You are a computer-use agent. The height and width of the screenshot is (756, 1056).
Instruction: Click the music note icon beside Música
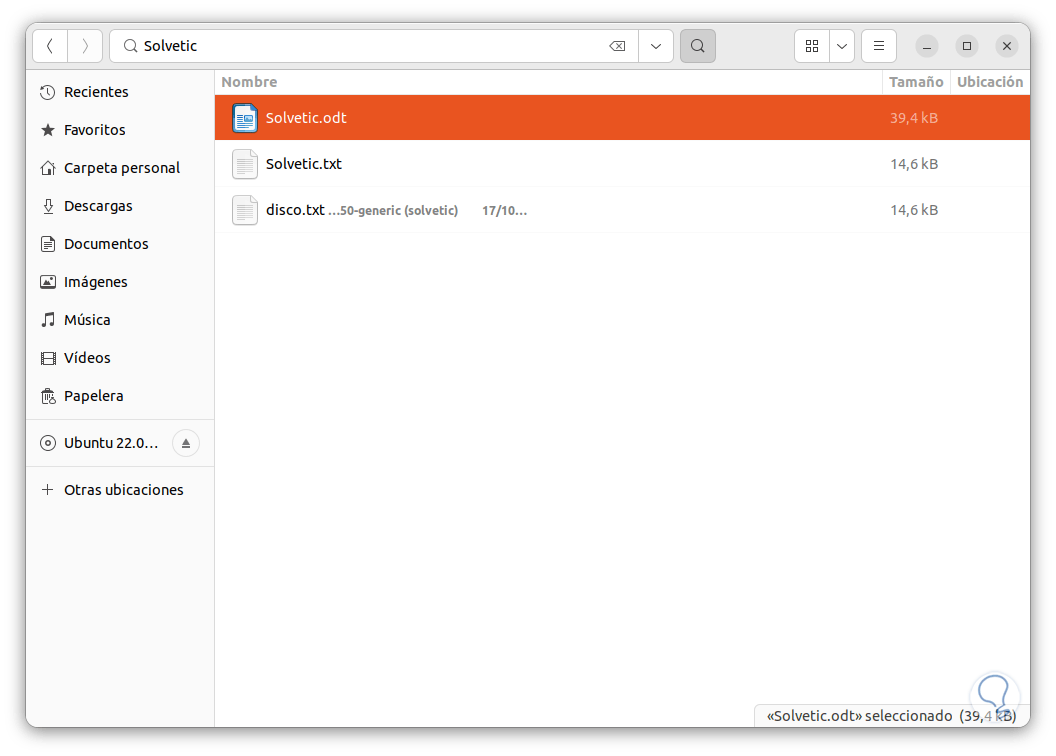[48, 320]
